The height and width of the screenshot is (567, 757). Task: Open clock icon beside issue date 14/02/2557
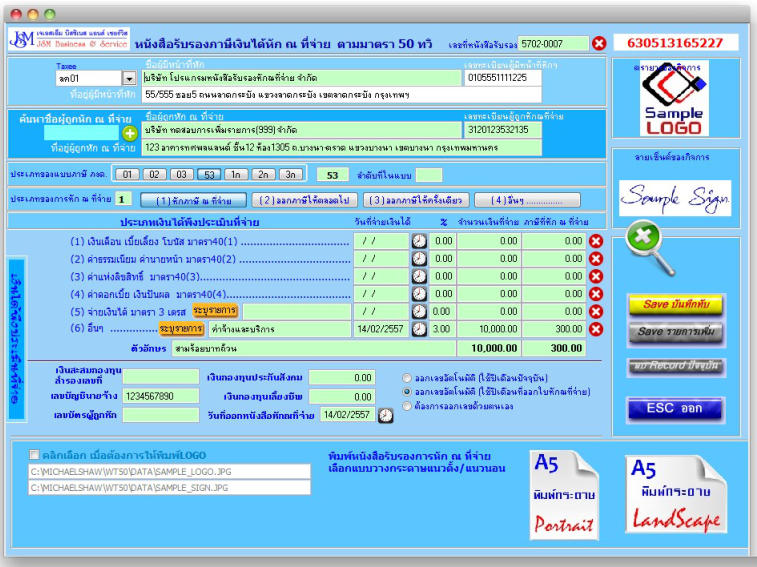[x=385, y=415]
